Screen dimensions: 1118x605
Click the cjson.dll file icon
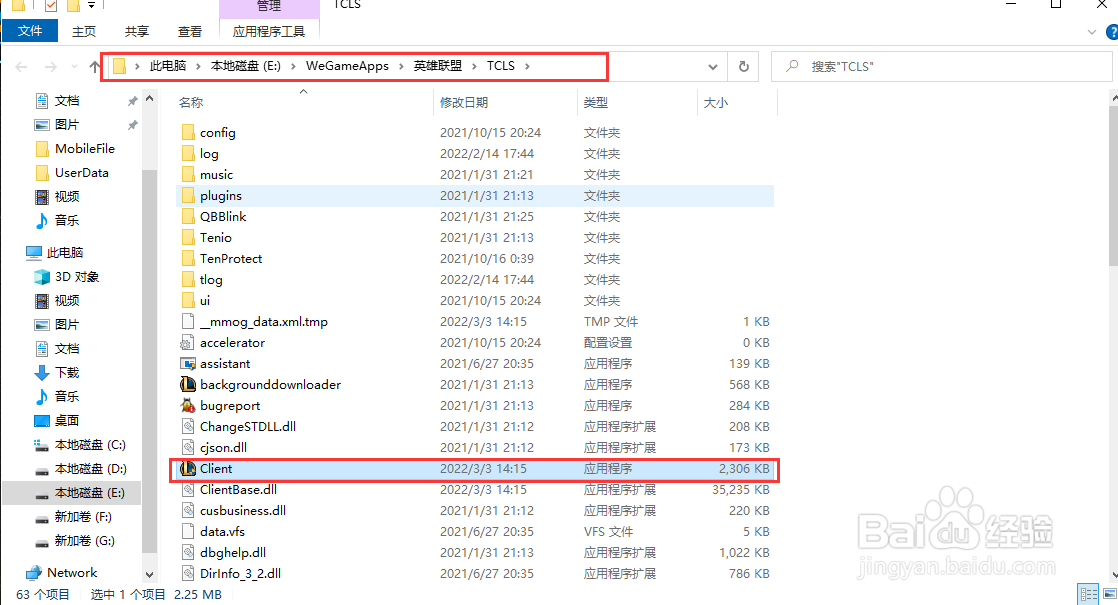coord(188,448)
